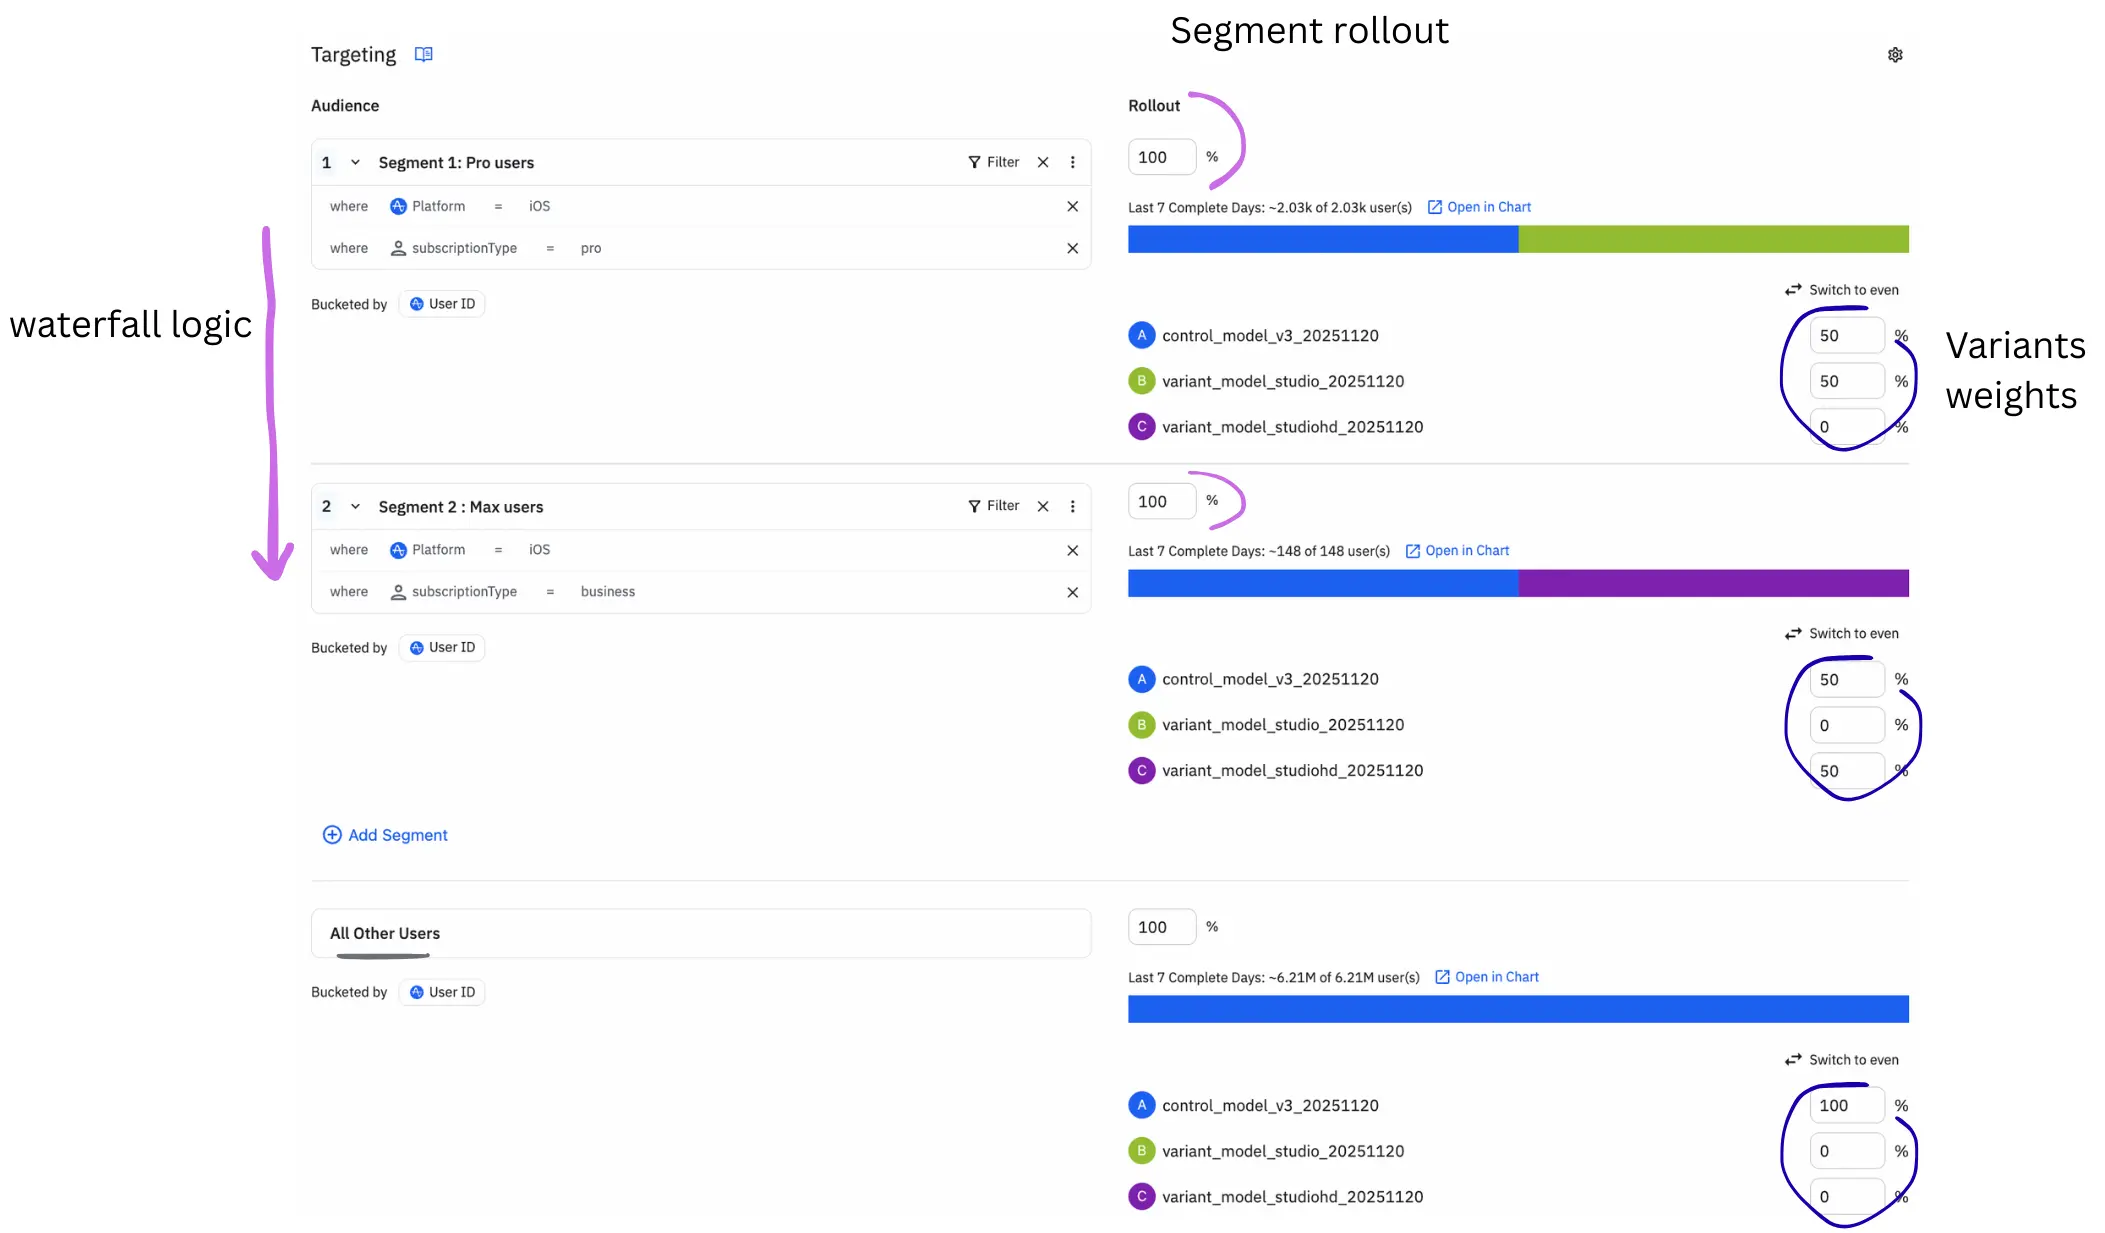The width and height of the screenshot is (2105, 1233).
Task: Add a new segment
Action: pos(385,835)
